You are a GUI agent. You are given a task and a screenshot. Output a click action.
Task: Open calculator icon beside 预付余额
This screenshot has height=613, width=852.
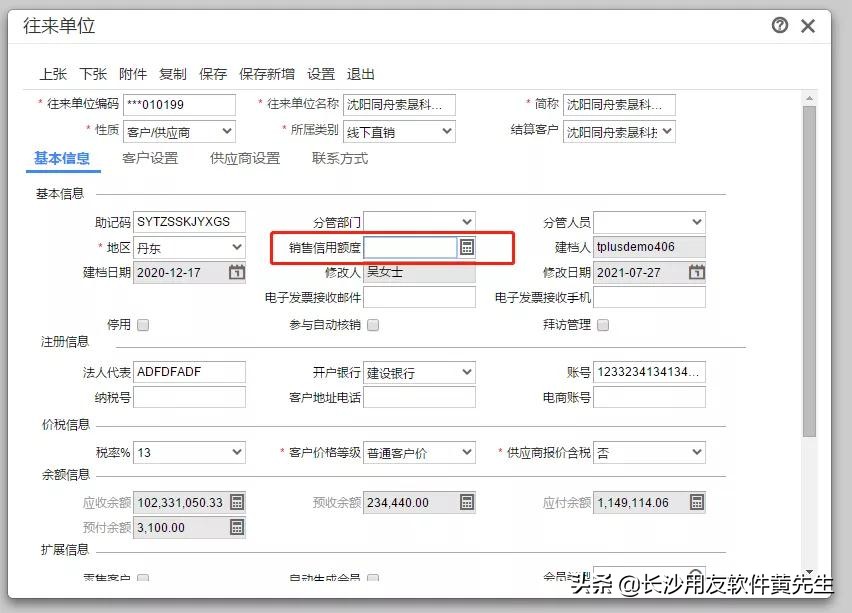pyautogui.click(x=237, y=527)
